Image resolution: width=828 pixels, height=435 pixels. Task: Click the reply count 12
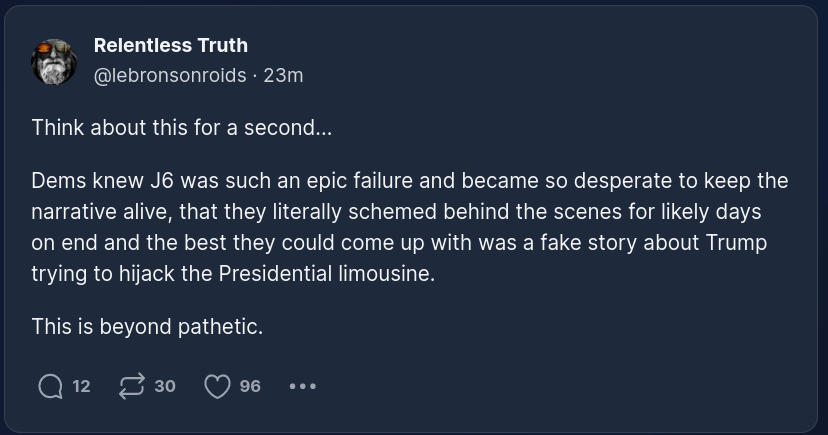81,386
